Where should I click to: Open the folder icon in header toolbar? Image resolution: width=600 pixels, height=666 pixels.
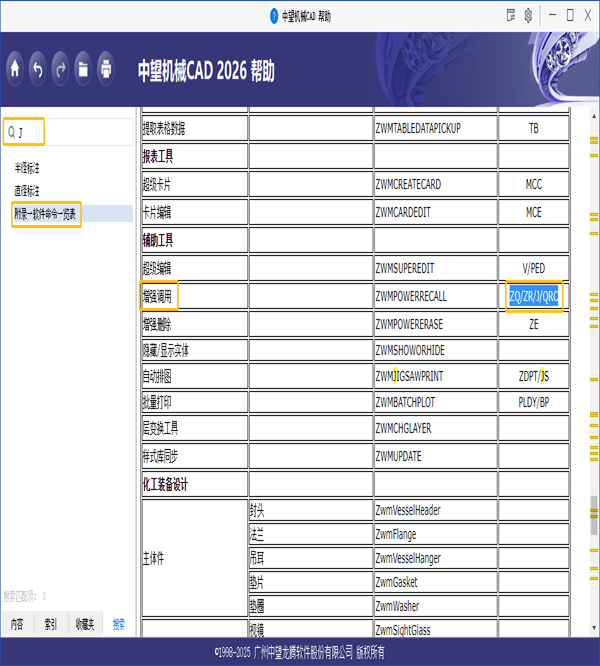pos(83,68)
